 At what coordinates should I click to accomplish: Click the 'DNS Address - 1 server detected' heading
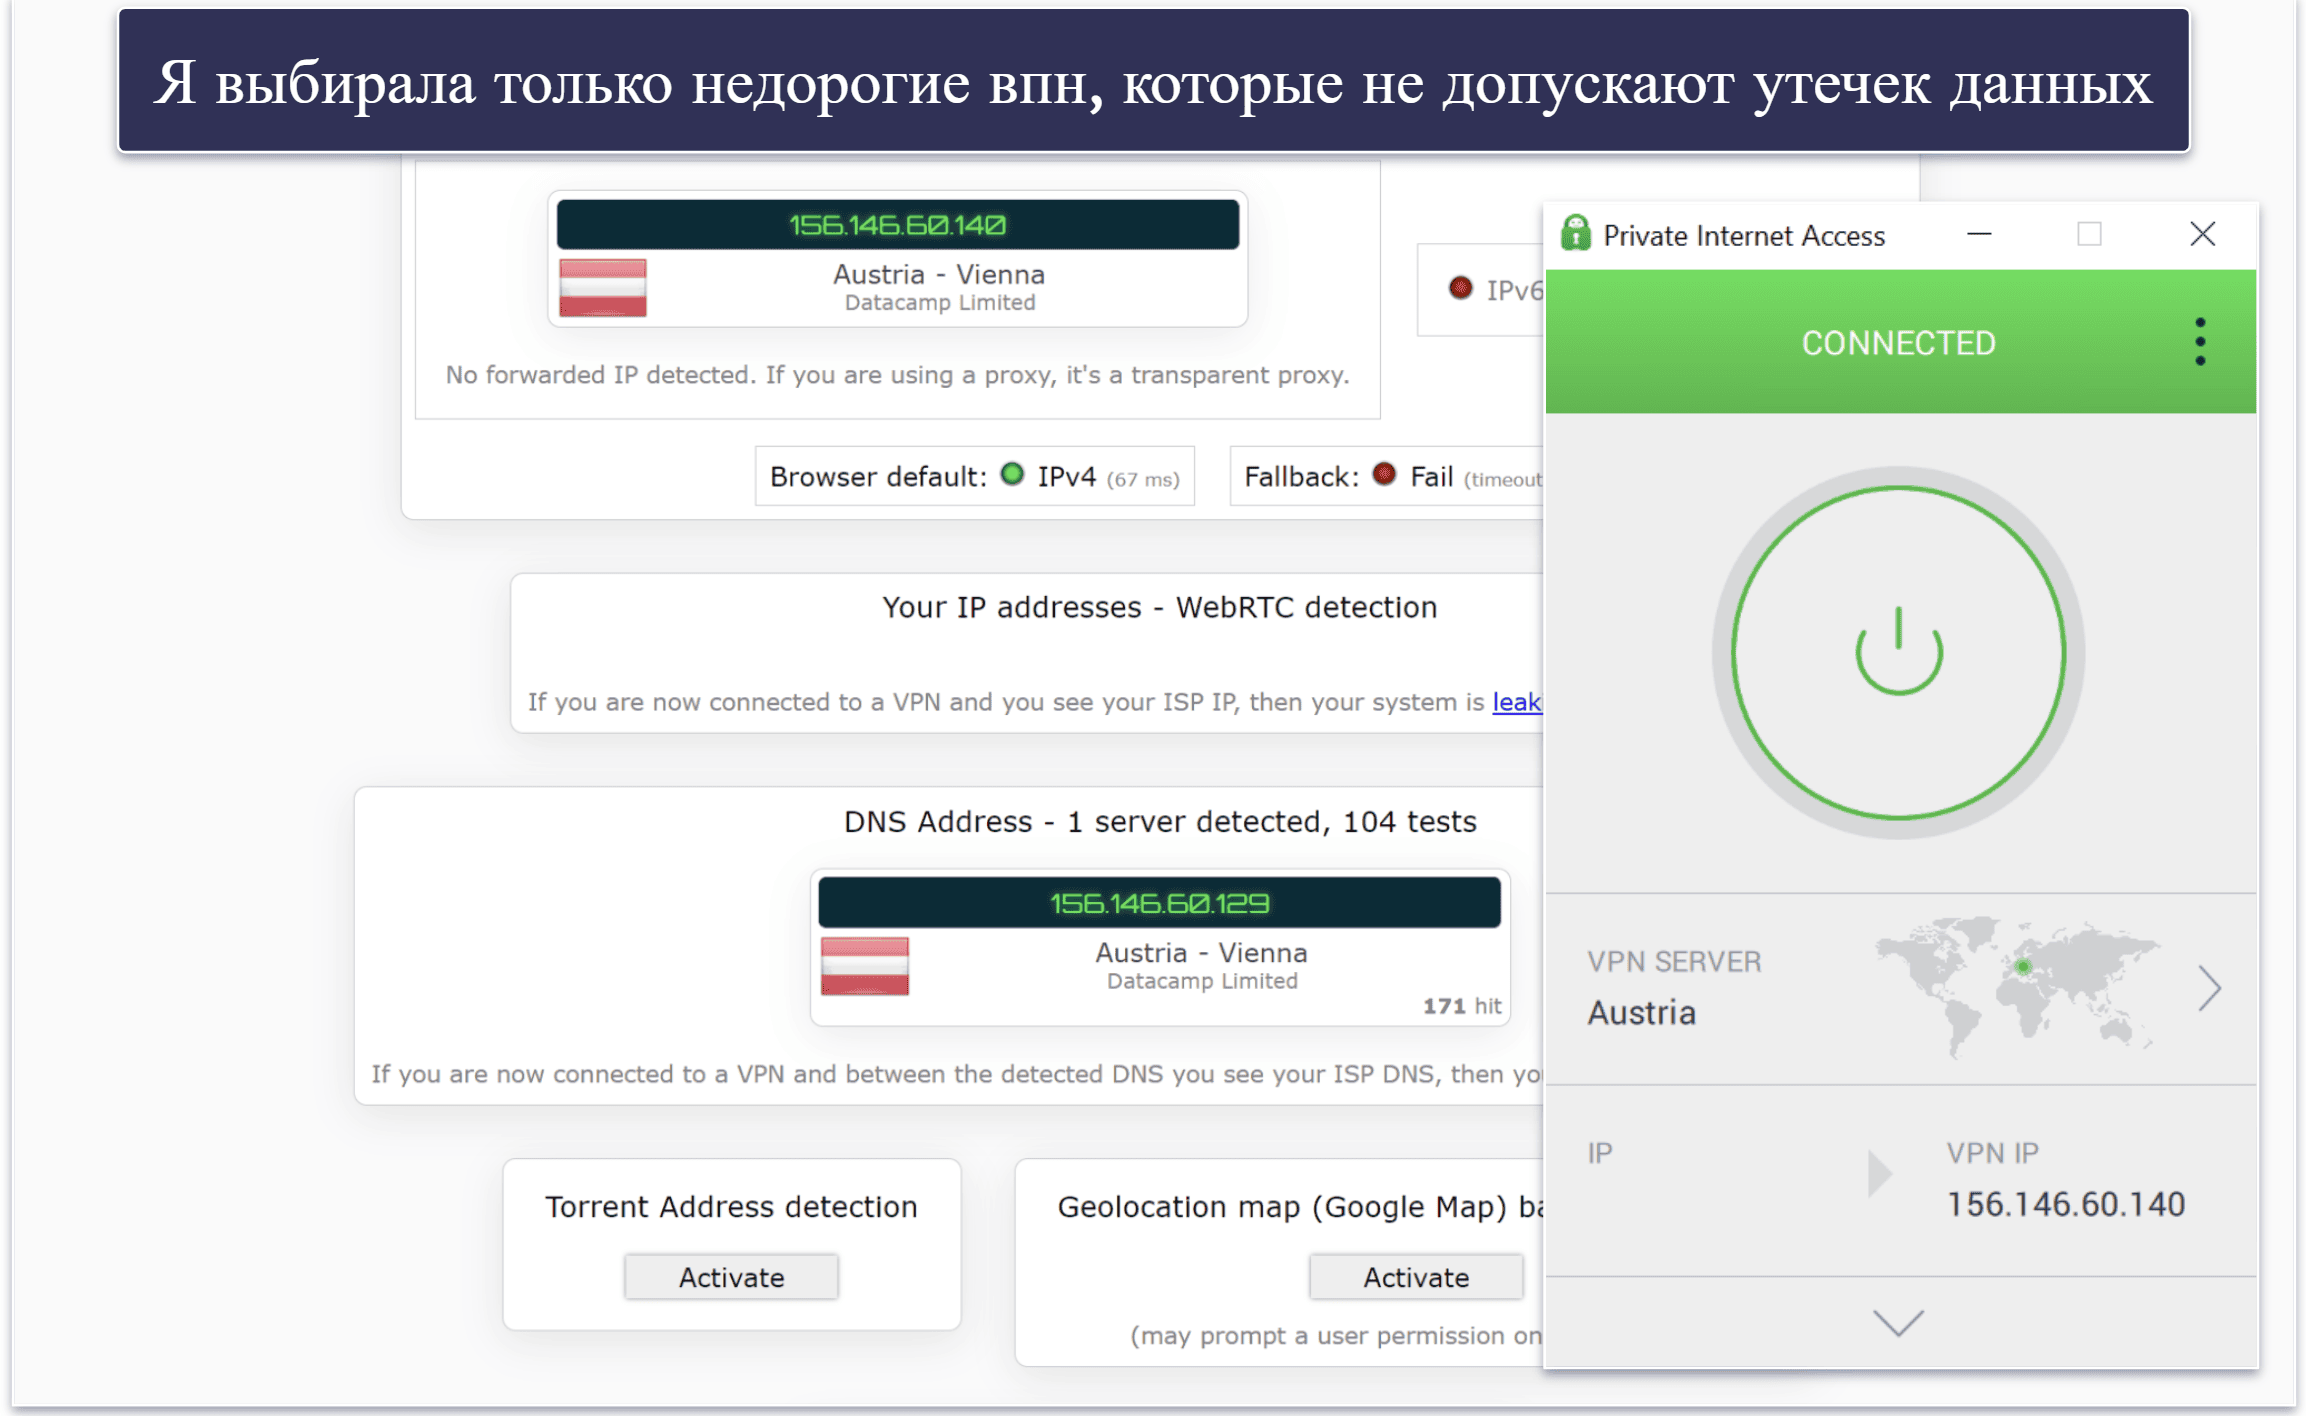1159,821
